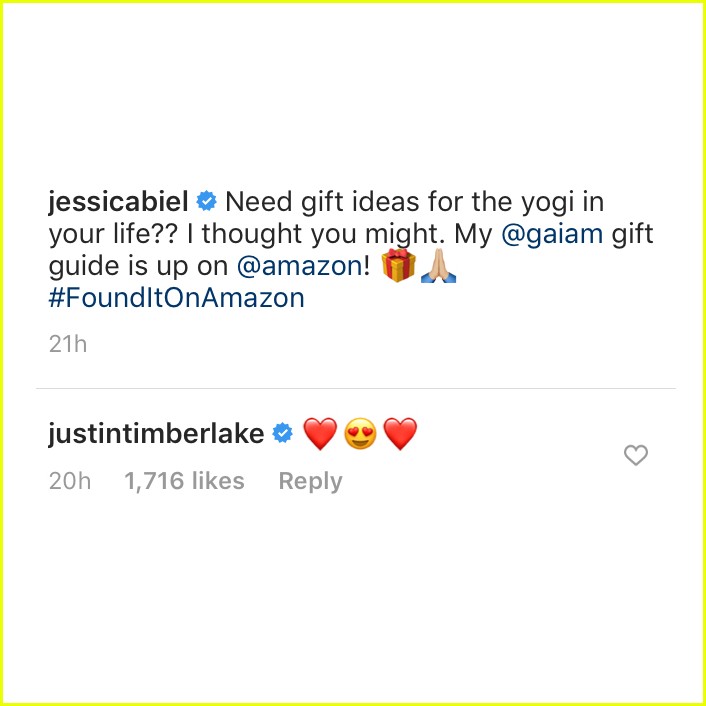This screenshot has width=706, height=706.
Task: Click the gift box emoji
Action: (x=398, y=265)
